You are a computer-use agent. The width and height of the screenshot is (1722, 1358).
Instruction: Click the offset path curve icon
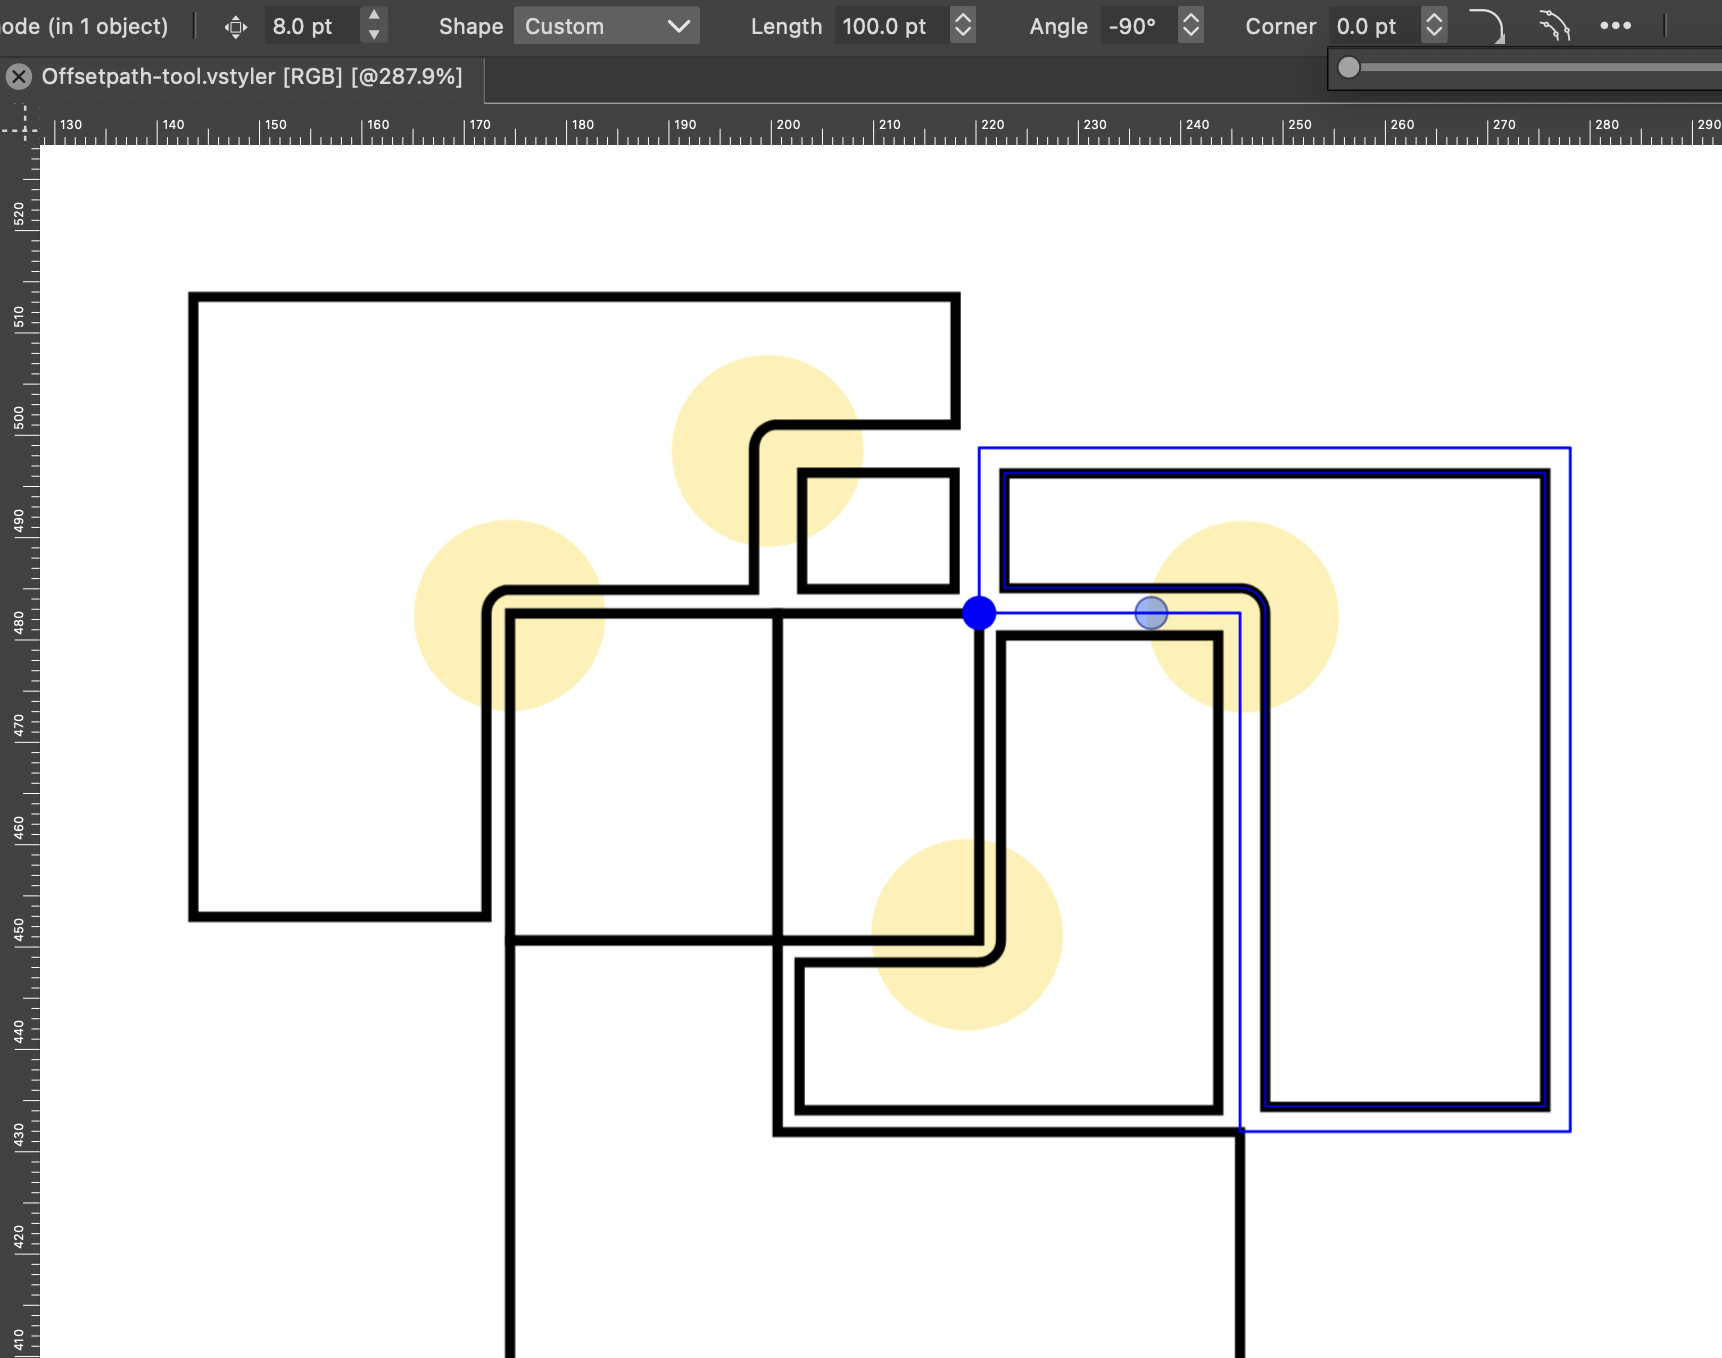pyautogui.click(x=1553, y=26)
